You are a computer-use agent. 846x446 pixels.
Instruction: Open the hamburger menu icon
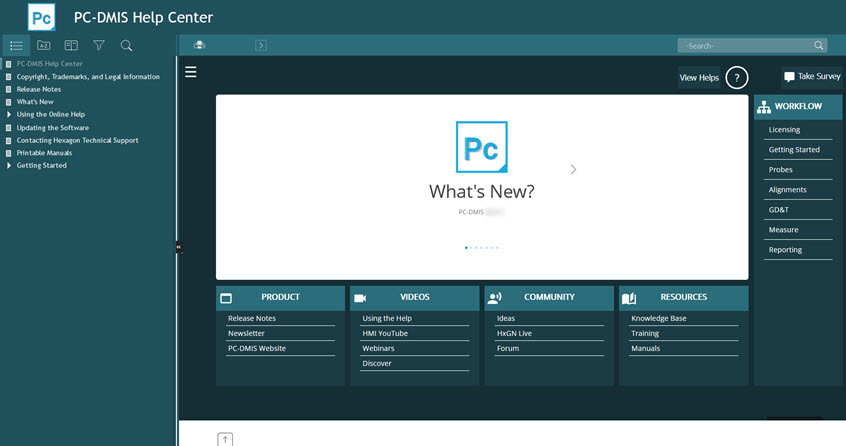pos(191,72)
